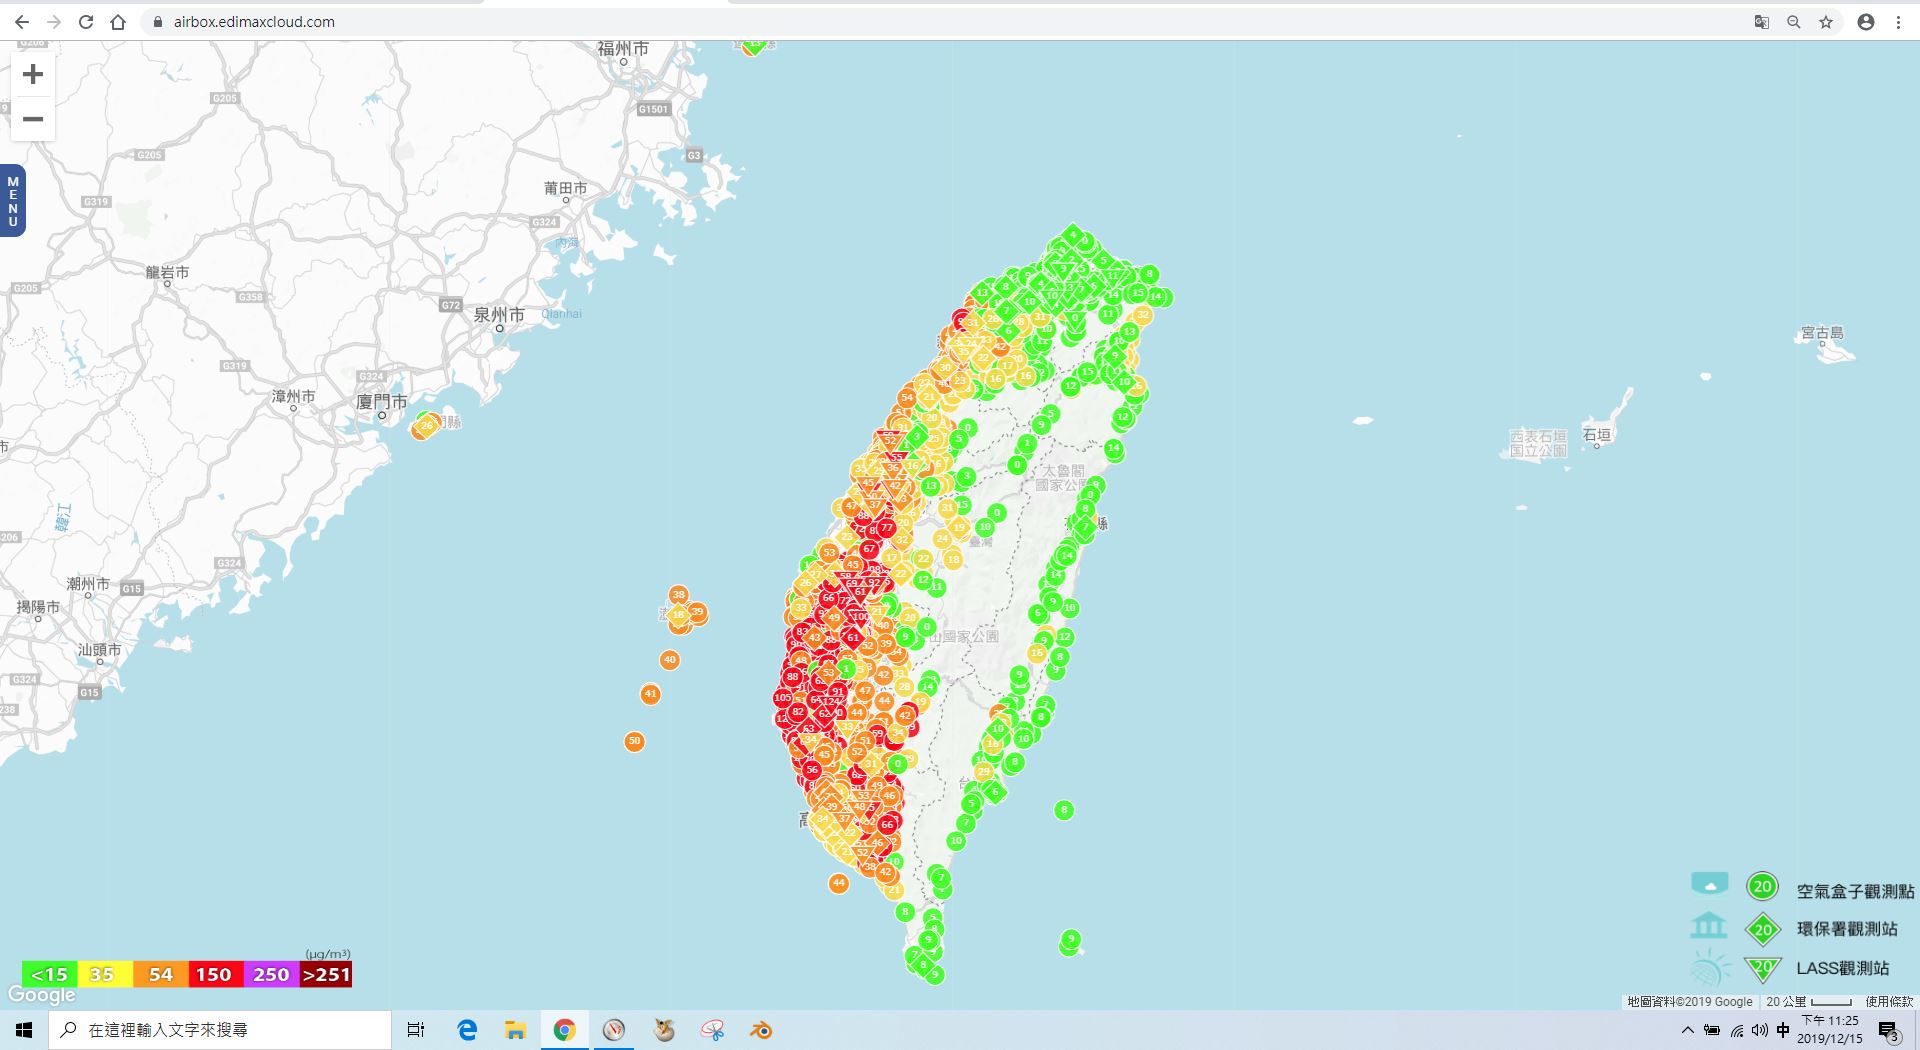Click the green diamond 20 legend marker
Screen dimensions: 1920x1050
click(1763, 930)
